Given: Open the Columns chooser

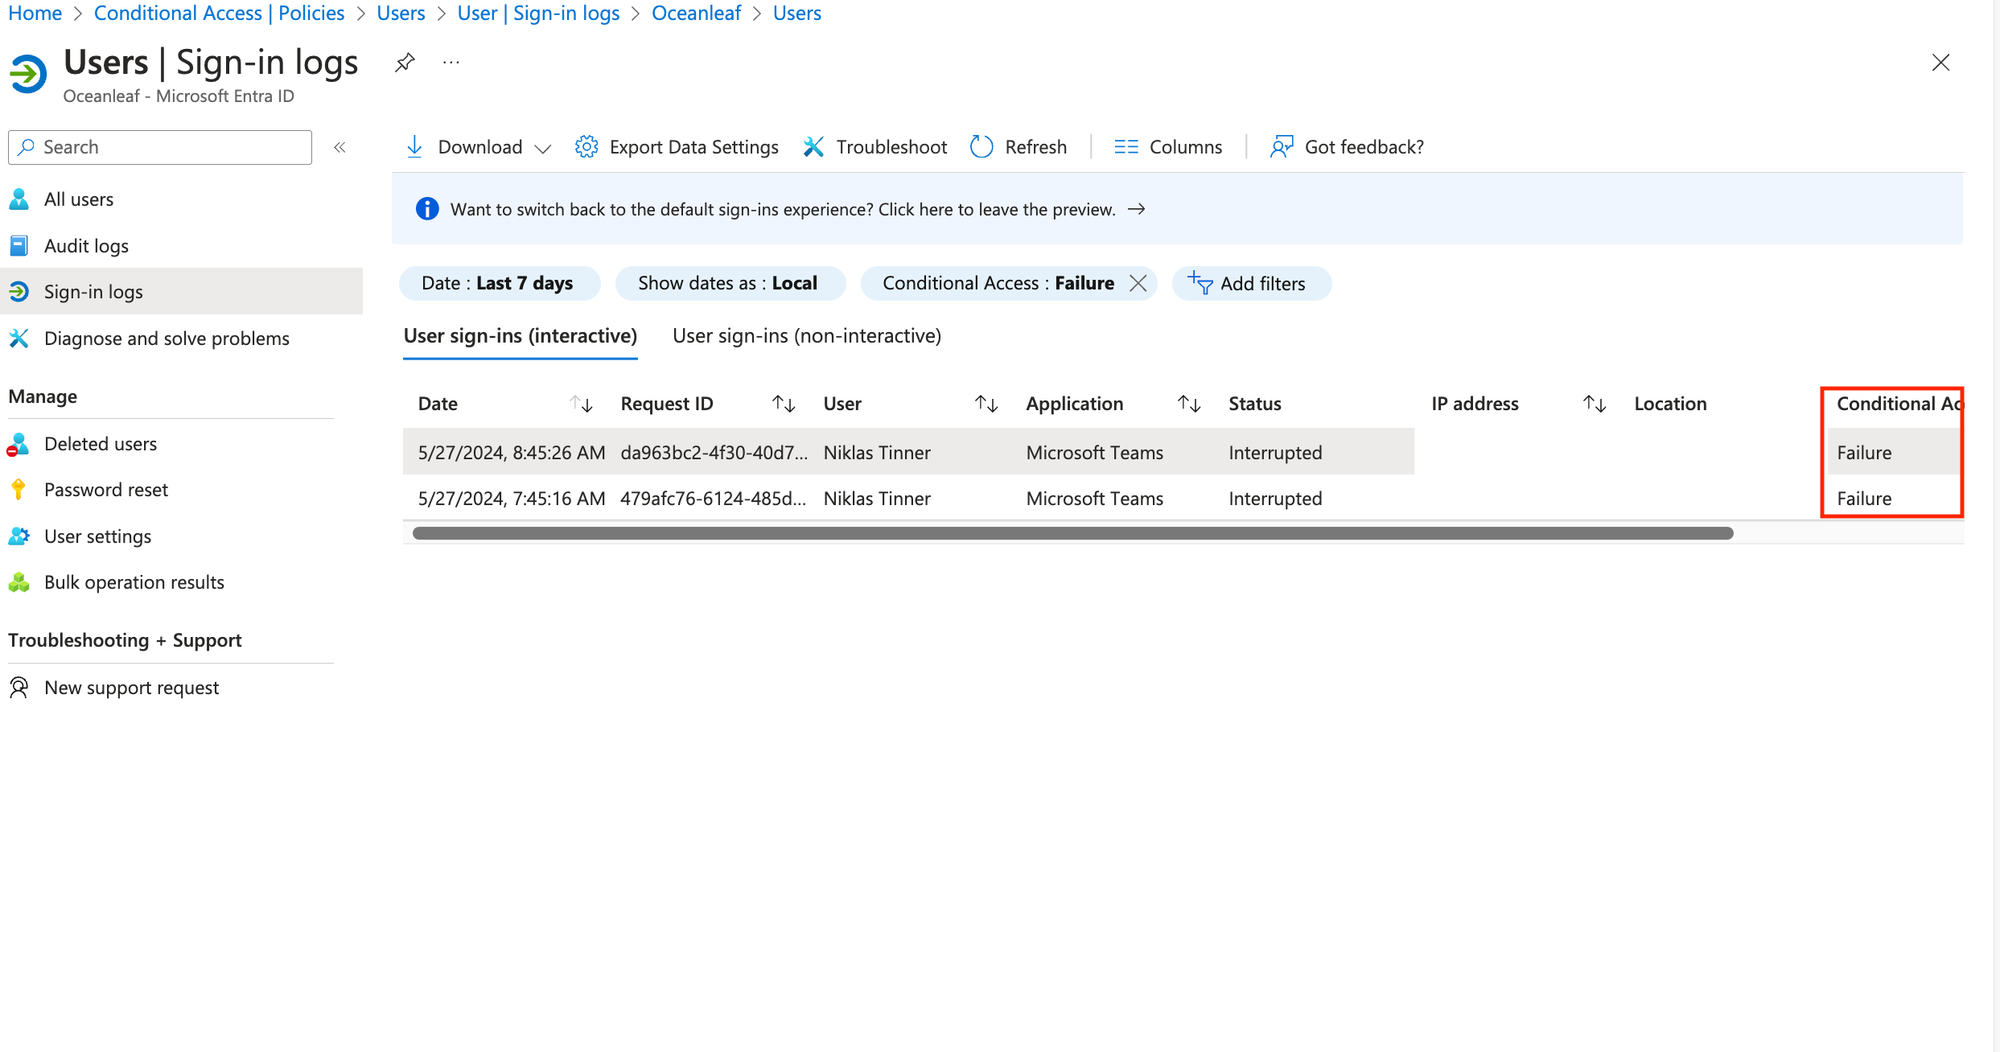Looking at the screenshot, I should coord(1168,147).
